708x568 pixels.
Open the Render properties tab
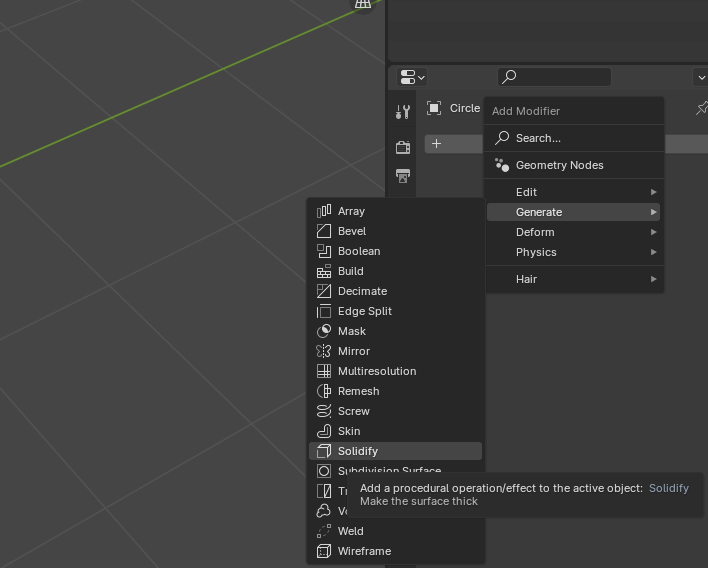click(x=403, y=147)
